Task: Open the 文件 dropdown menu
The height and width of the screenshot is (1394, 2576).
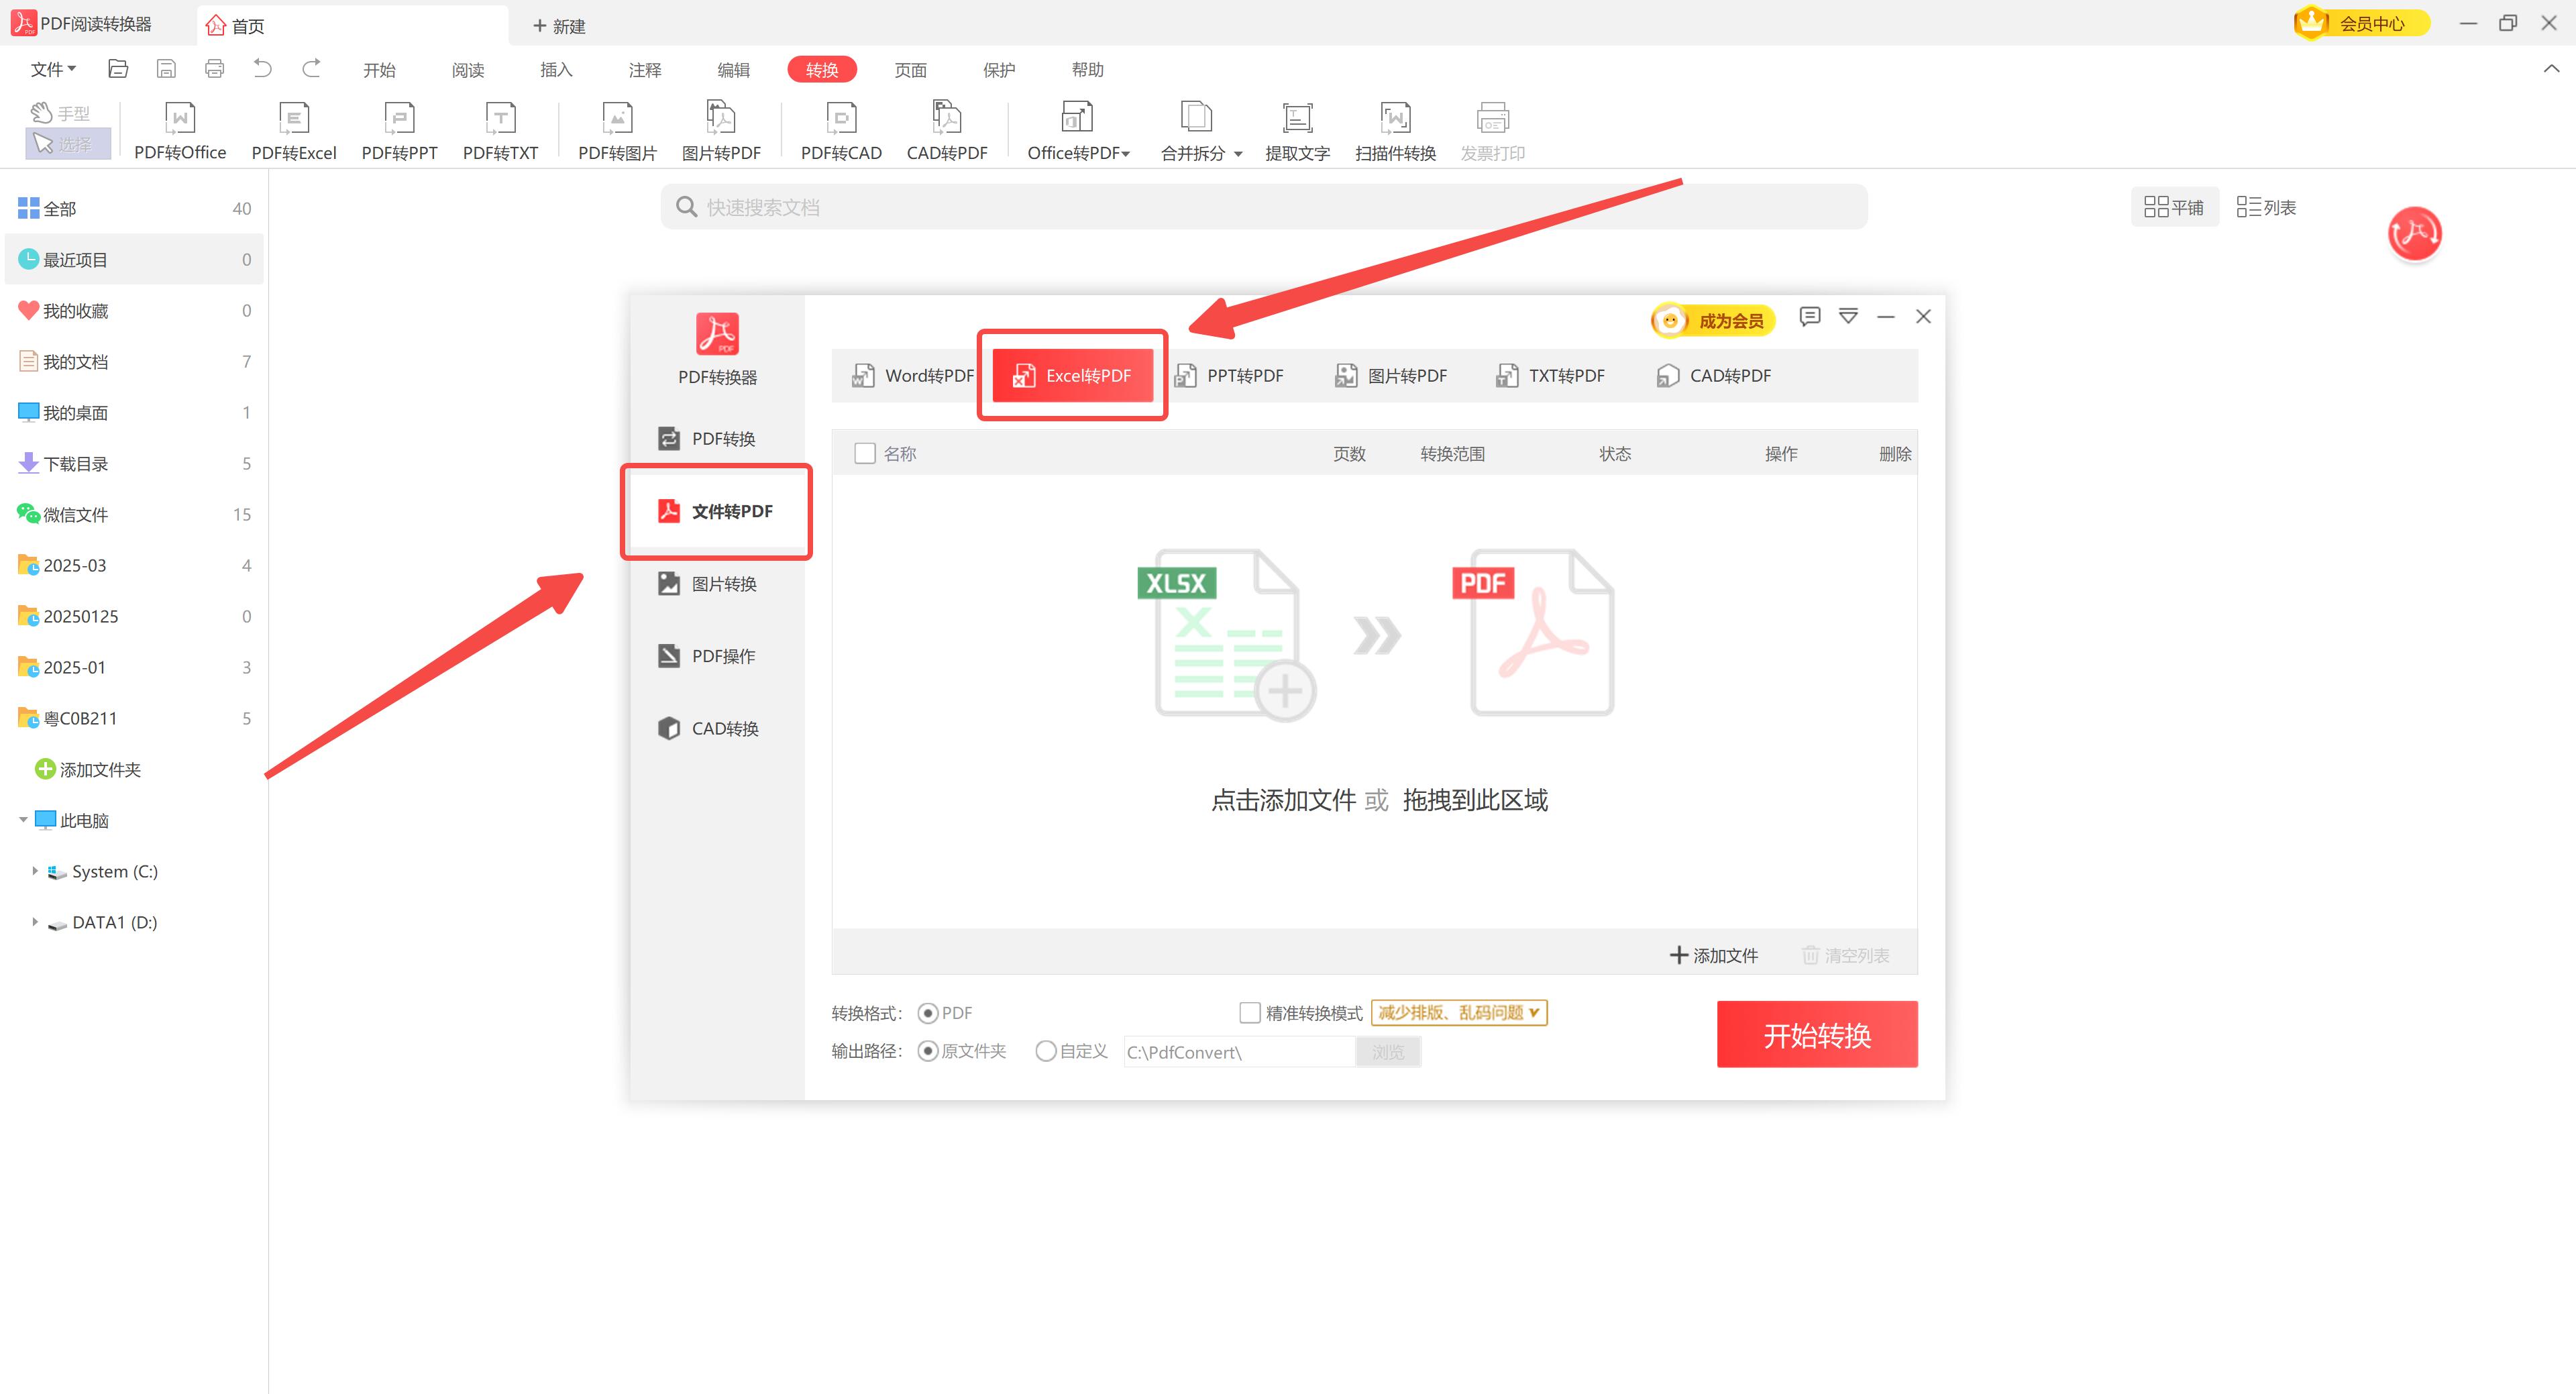Action: coord(53,69)
